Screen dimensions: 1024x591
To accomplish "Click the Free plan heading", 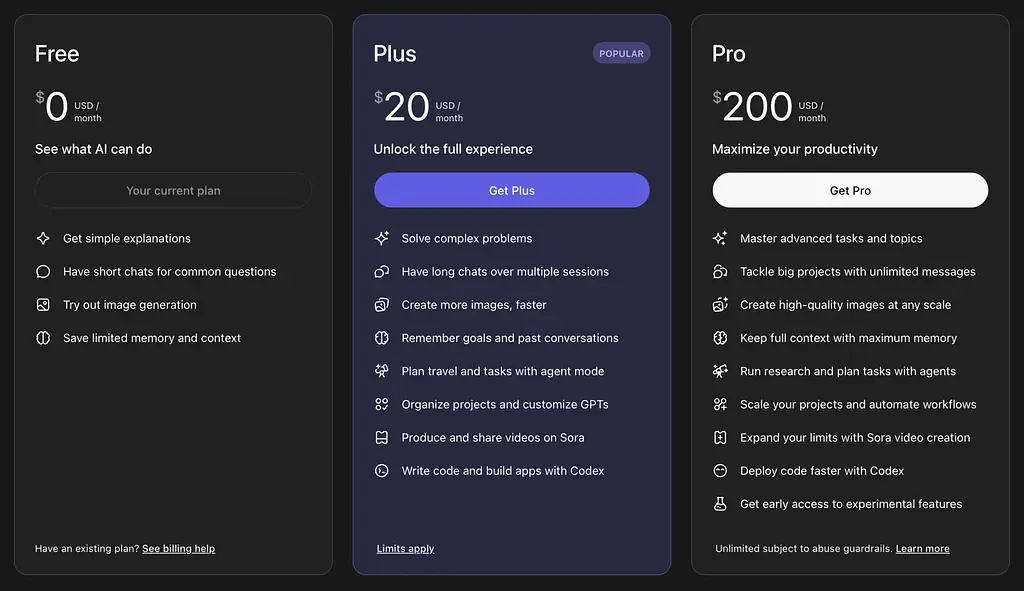I will pos(57,54).
